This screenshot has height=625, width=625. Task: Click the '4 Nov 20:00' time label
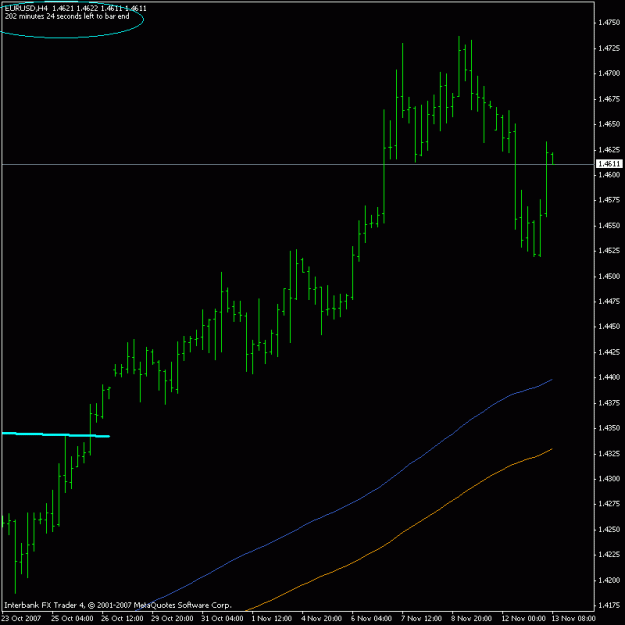tap(322, 618)
